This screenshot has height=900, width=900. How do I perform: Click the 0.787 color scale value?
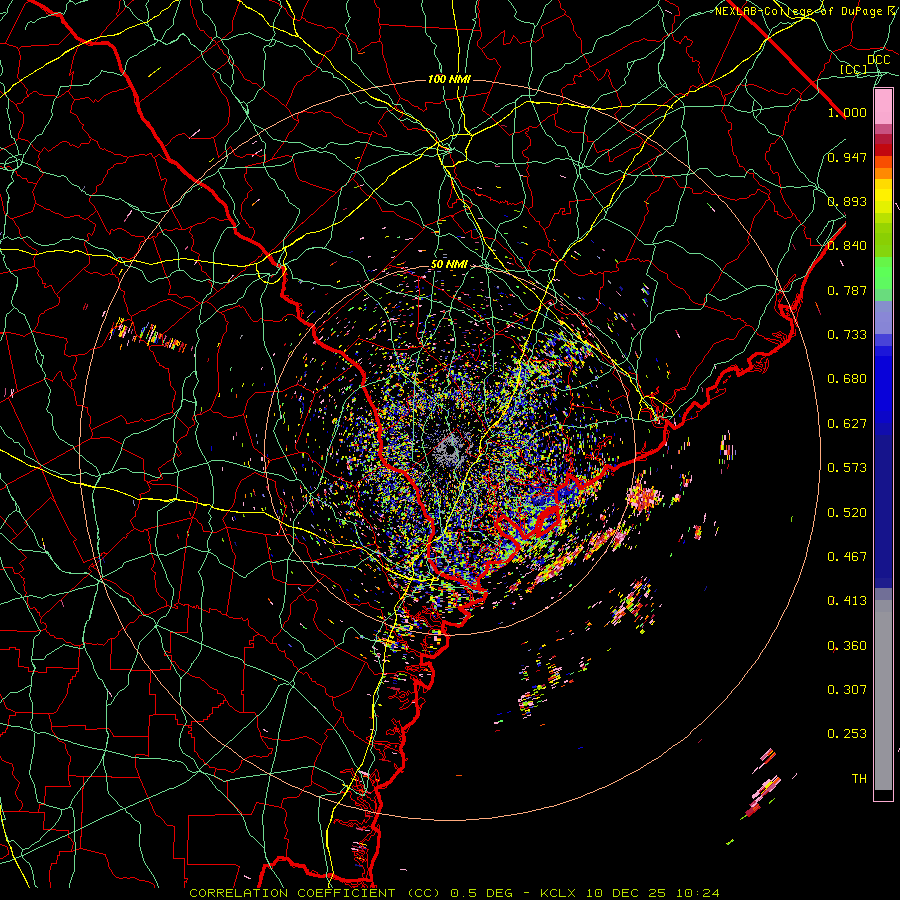click(847, 290)
